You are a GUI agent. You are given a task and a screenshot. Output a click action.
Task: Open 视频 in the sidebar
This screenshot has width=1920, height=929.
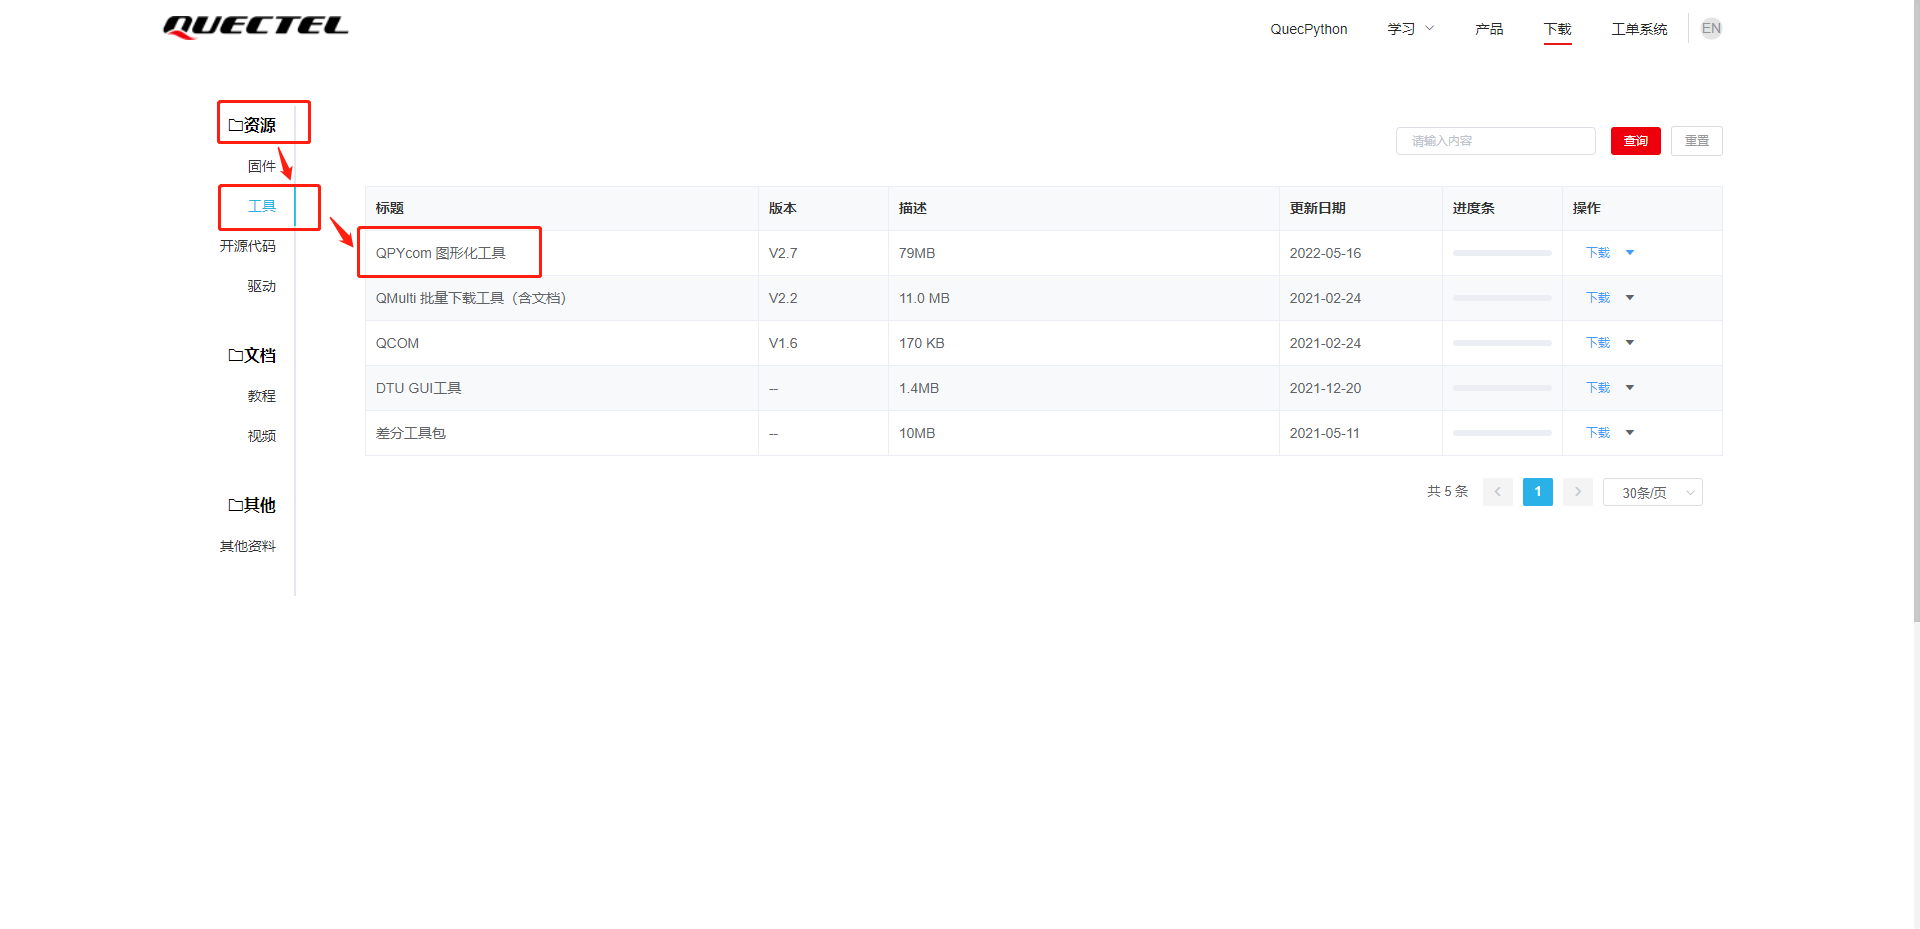[262, 436]
